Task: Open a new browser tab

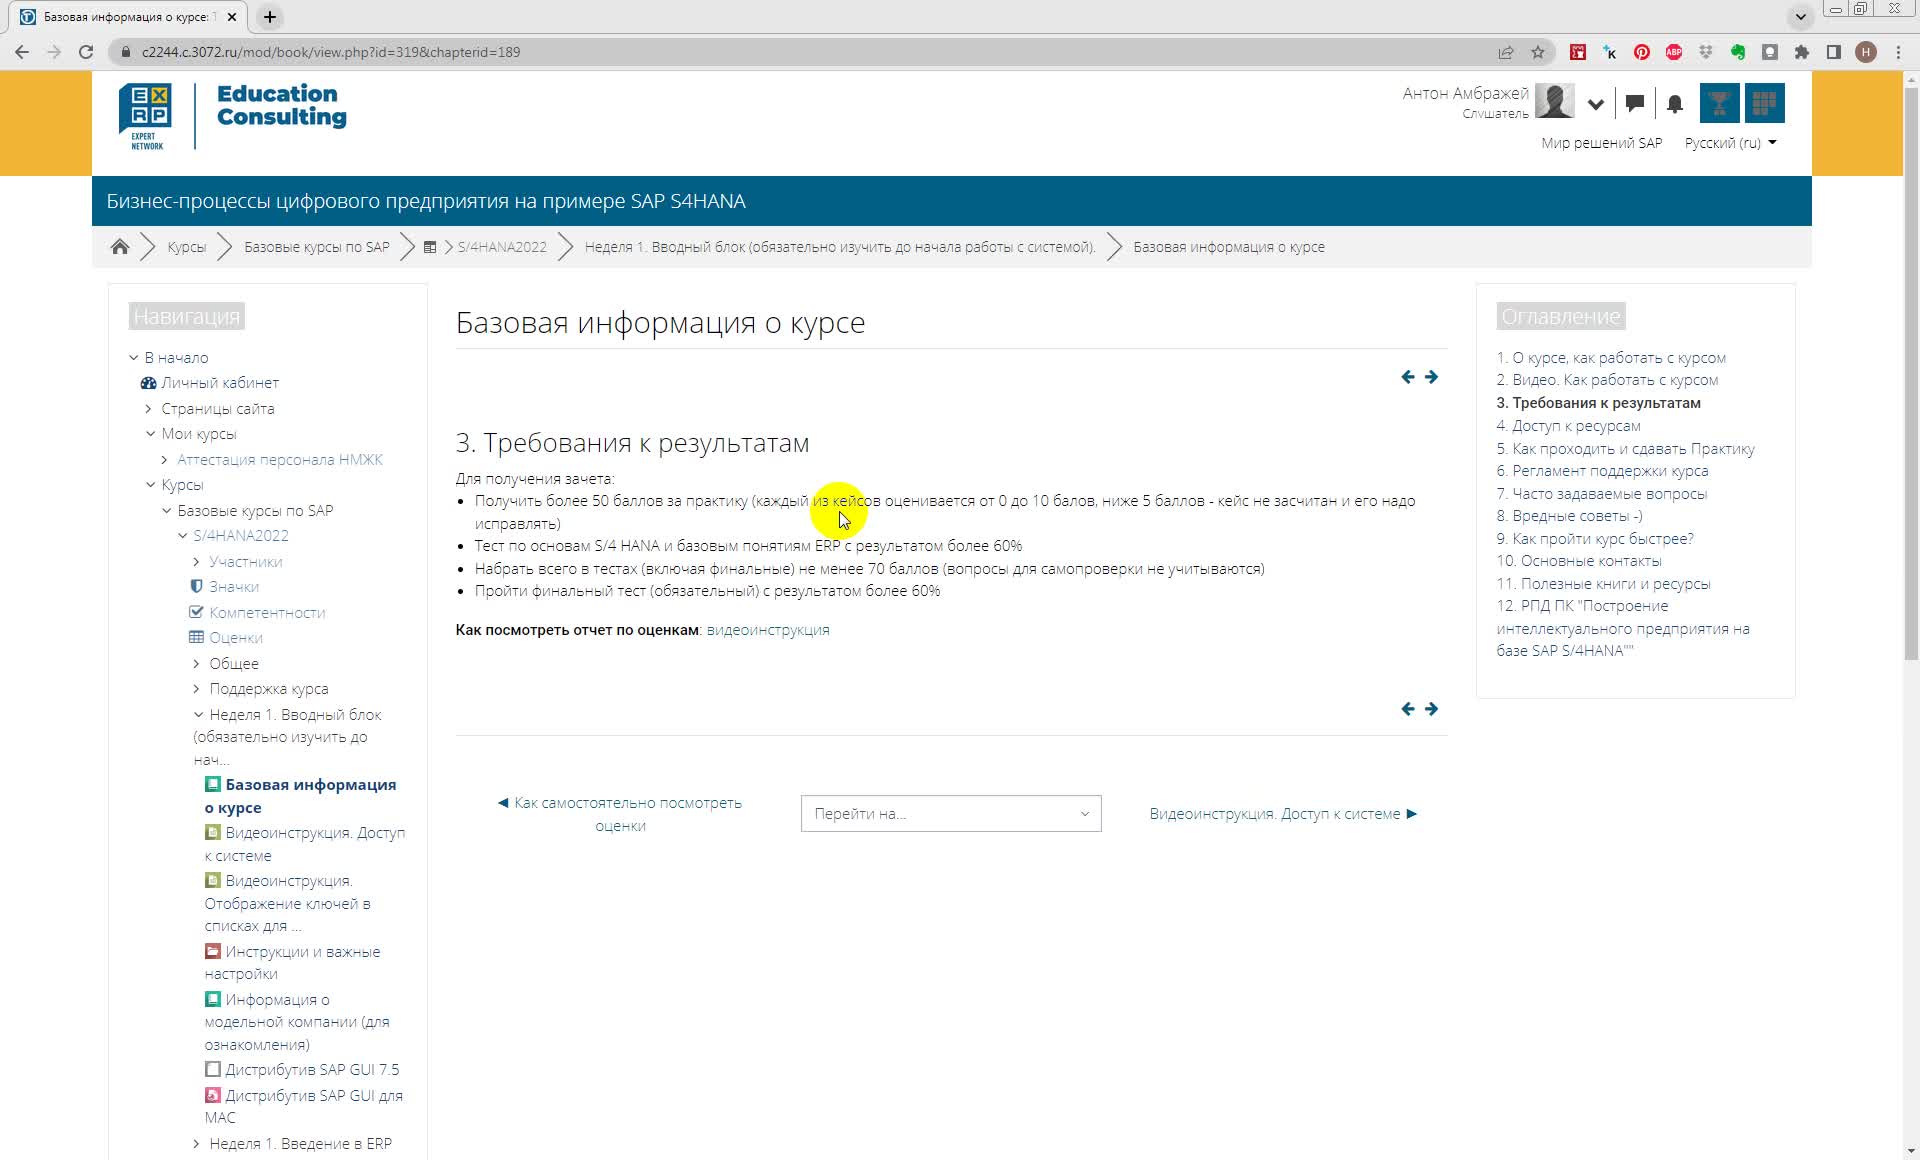Action: (x=270, y=17)
